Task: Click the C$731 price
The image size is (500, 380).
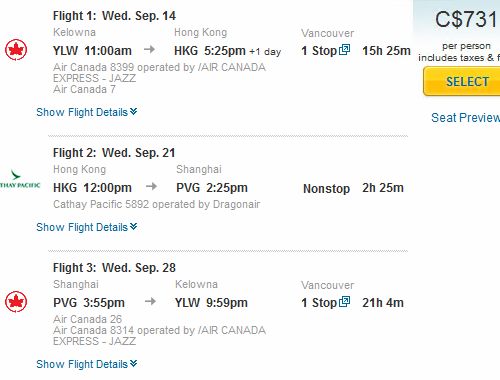Action: (466, 19)
